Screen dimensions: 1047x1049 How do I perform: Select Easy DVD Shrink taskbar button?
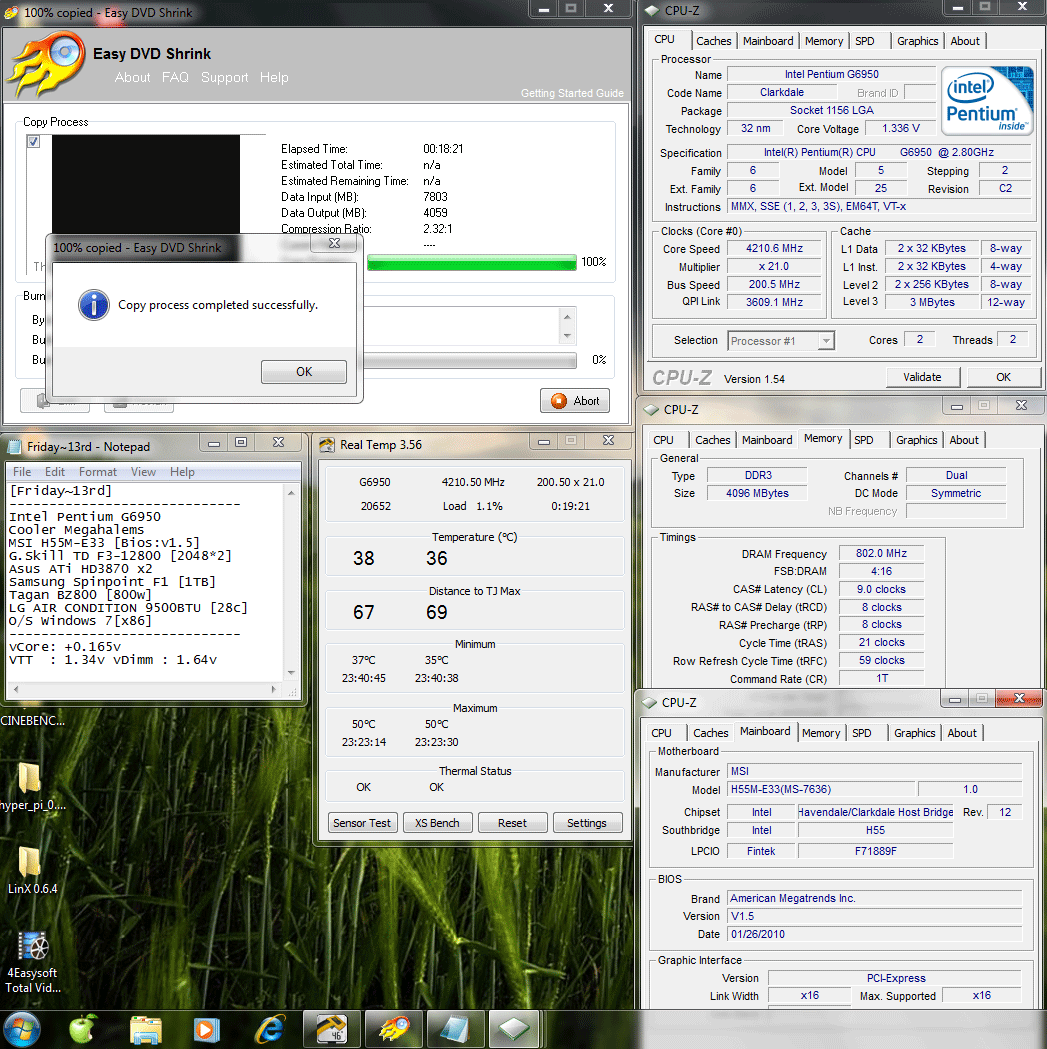click(x=393, y=1029)
